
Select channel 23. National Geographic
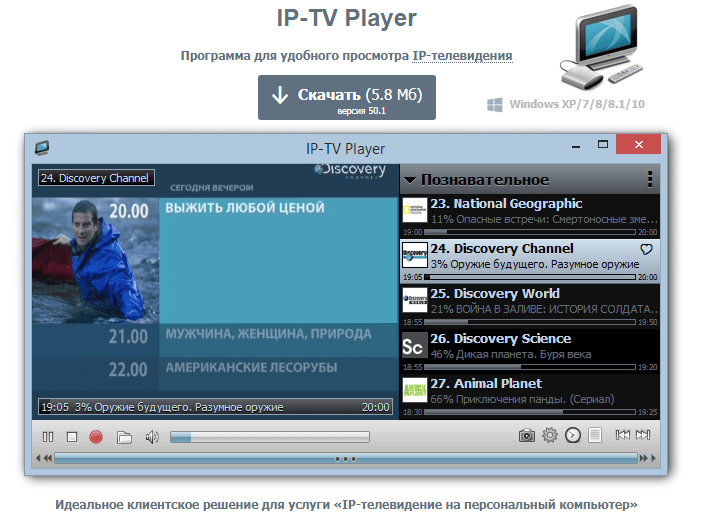(530, 216)
